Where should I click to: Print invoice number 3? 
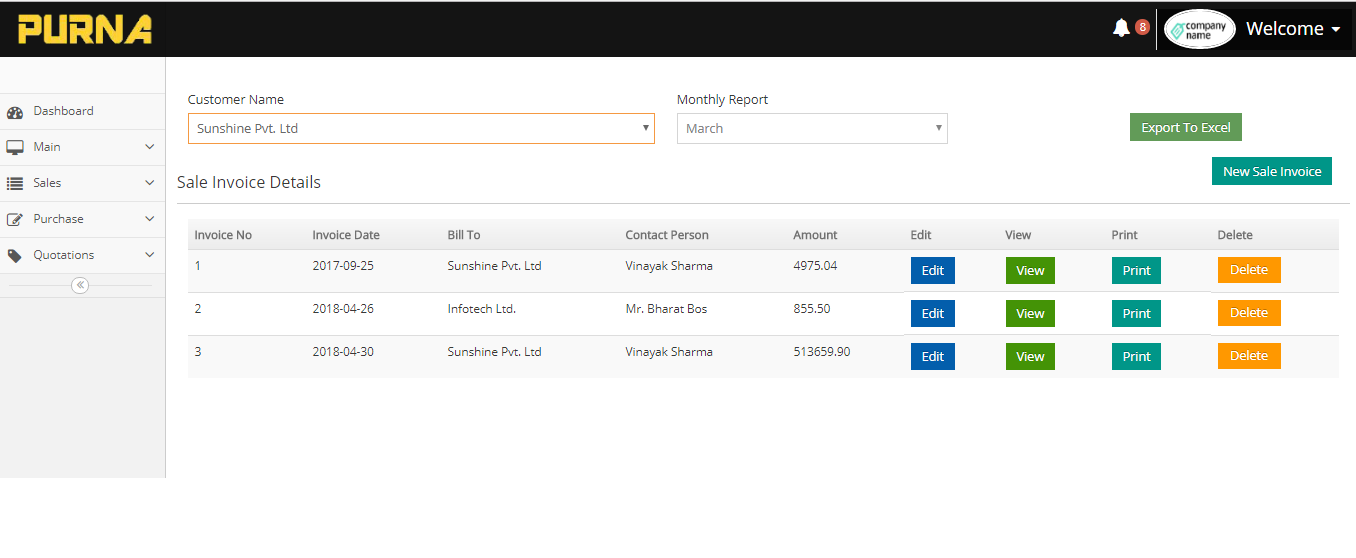coord(1136,357)
